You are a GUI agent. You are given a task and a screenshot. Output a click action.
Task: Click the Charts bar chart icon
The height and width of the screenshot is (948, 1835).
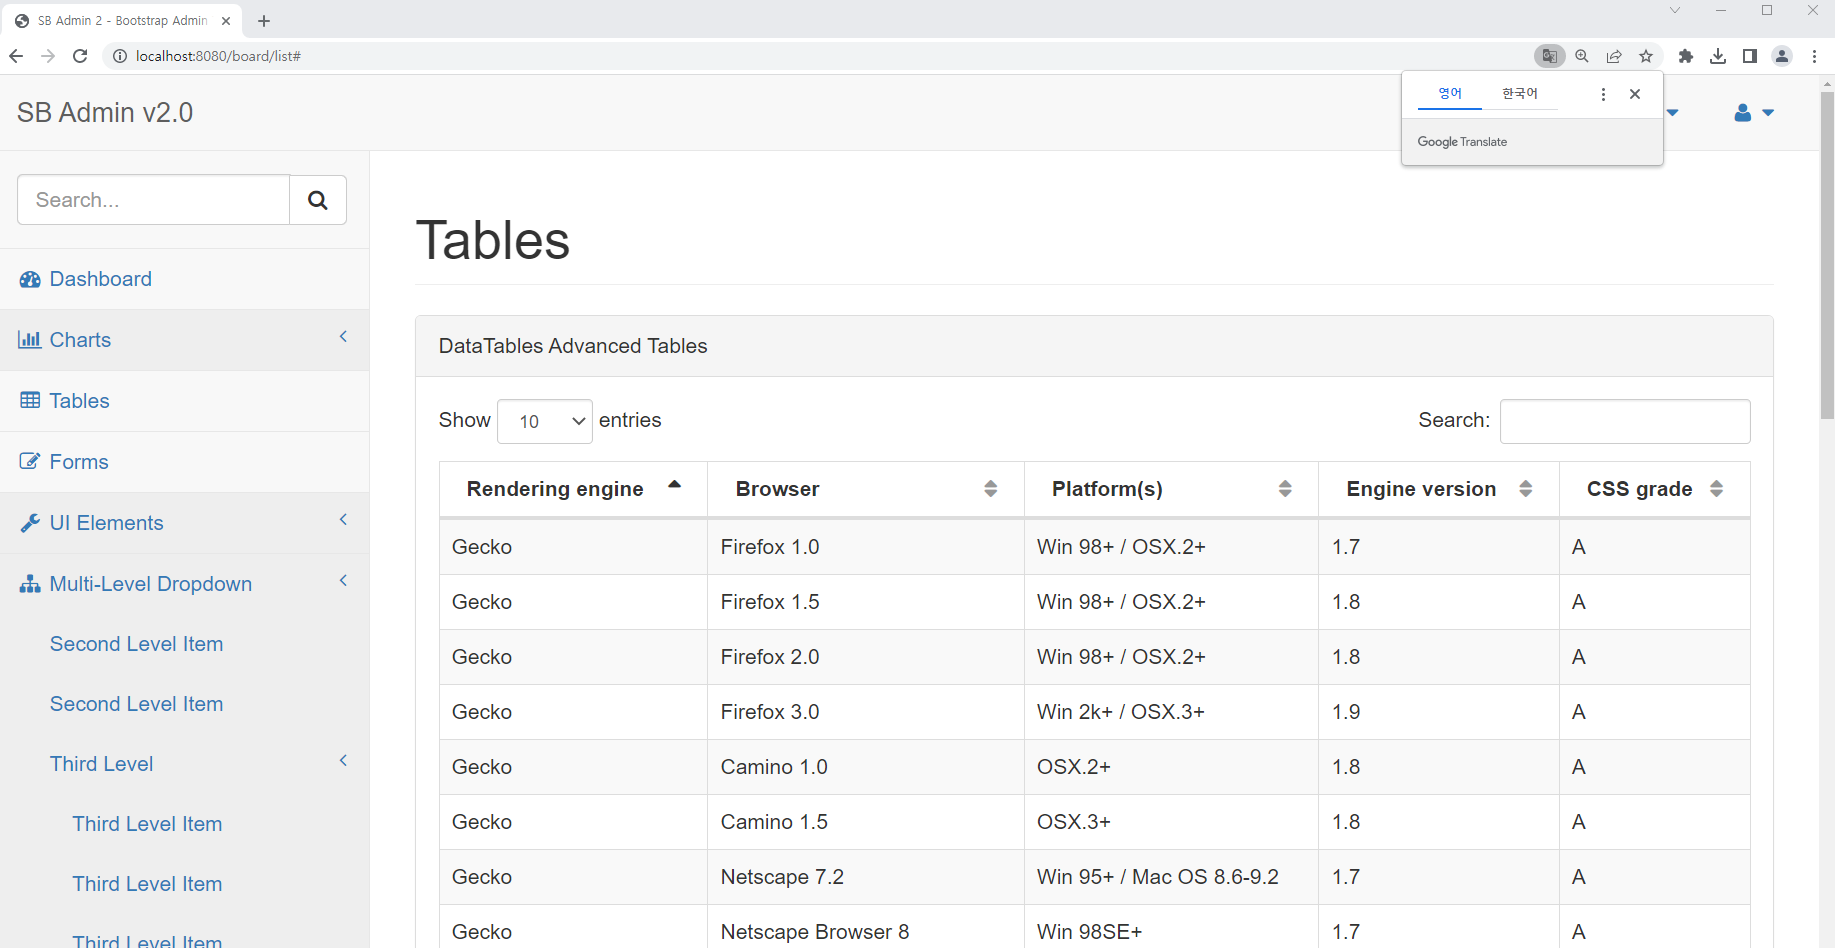[x=29, y=340]
